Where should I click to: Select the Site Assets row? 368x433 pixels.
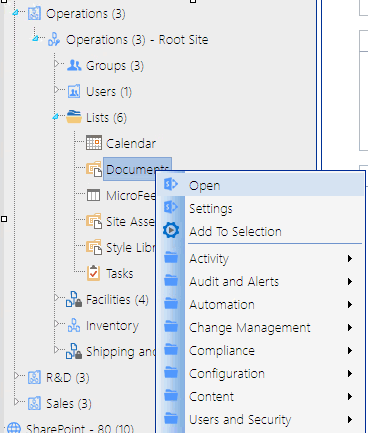tap(130, 222)
